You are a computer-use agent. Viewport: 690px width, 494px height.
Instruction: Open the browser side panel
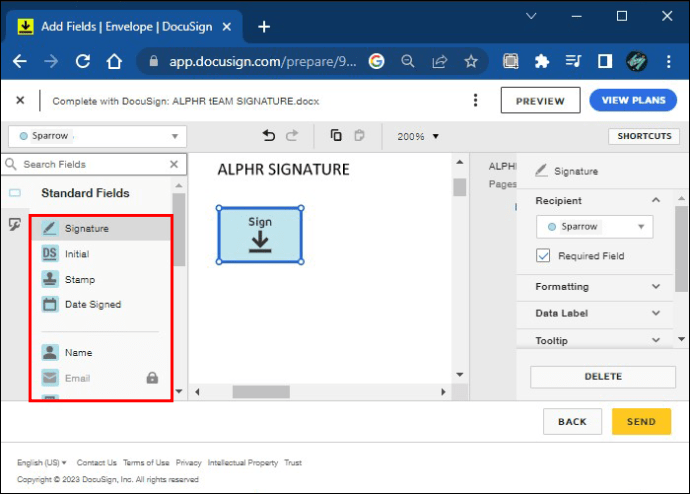pyautogui.click(x=605, y=61)
